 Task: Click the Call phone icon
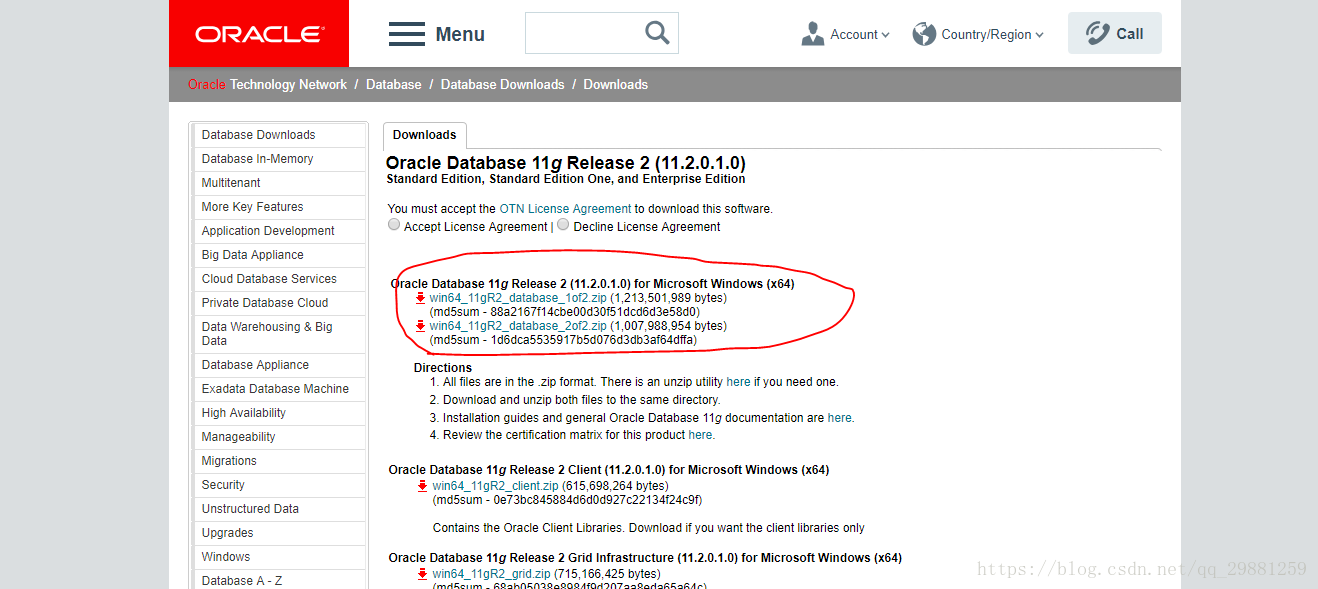(1098, 34)
